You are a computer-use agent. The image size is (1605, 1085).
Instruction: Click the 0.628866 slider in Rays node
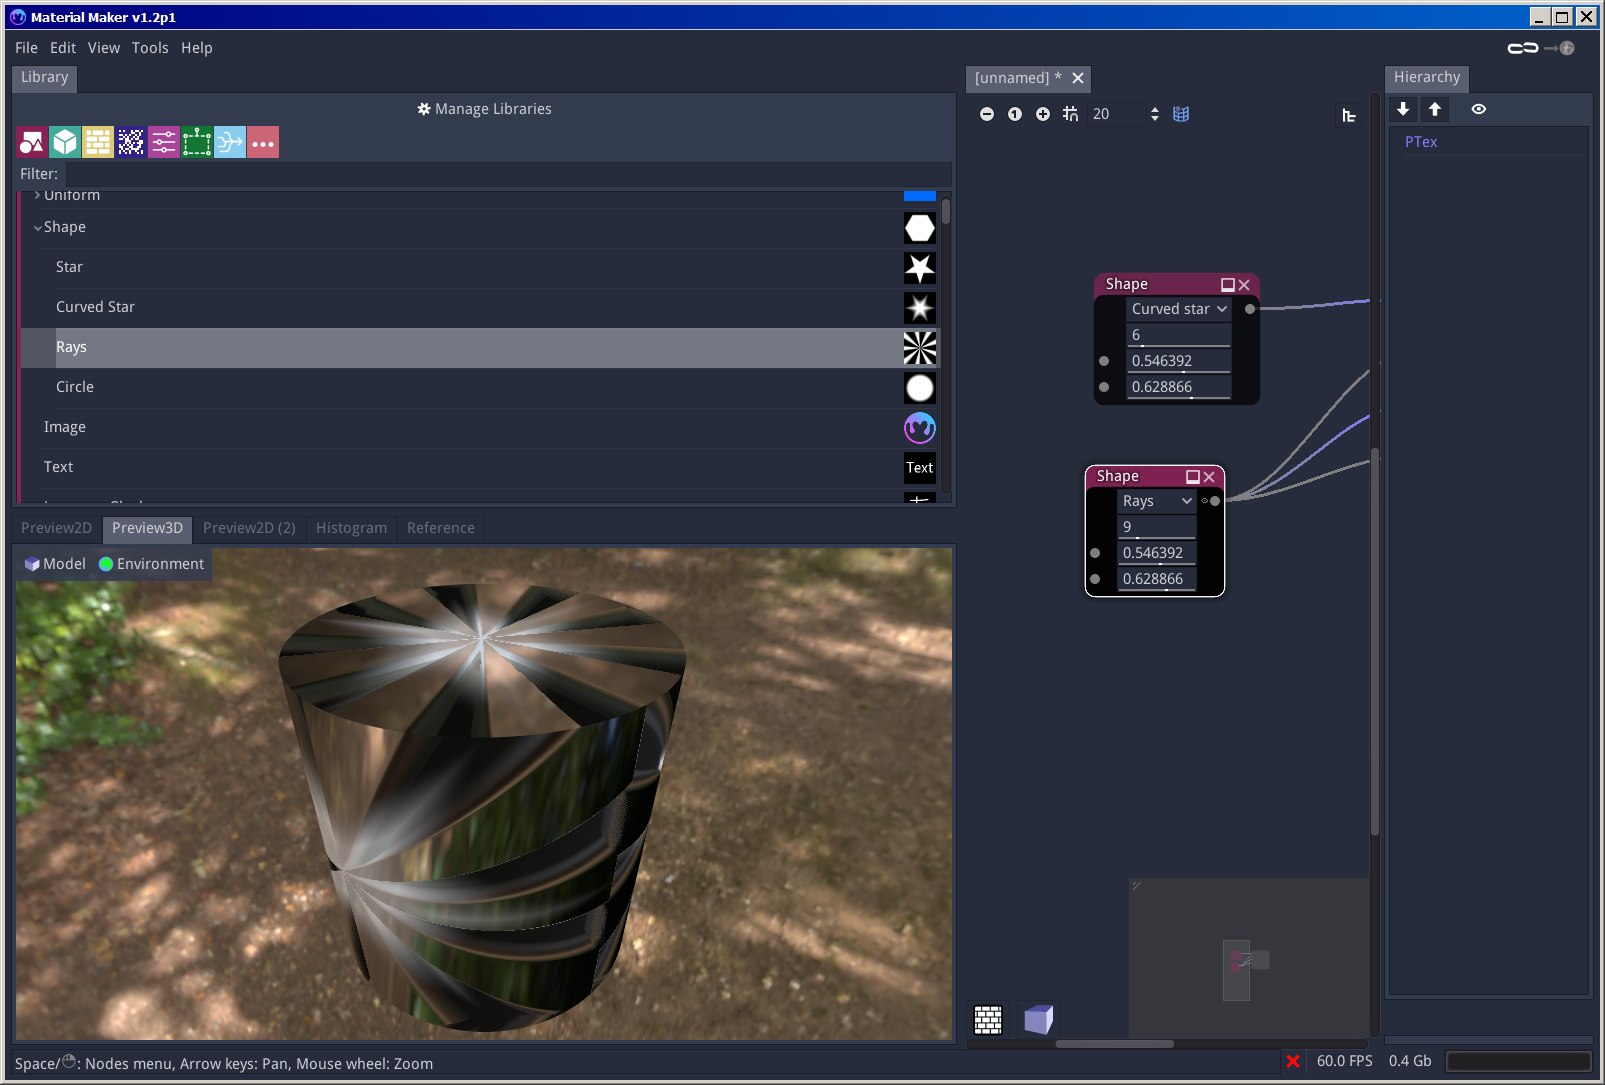[1156, 580]
